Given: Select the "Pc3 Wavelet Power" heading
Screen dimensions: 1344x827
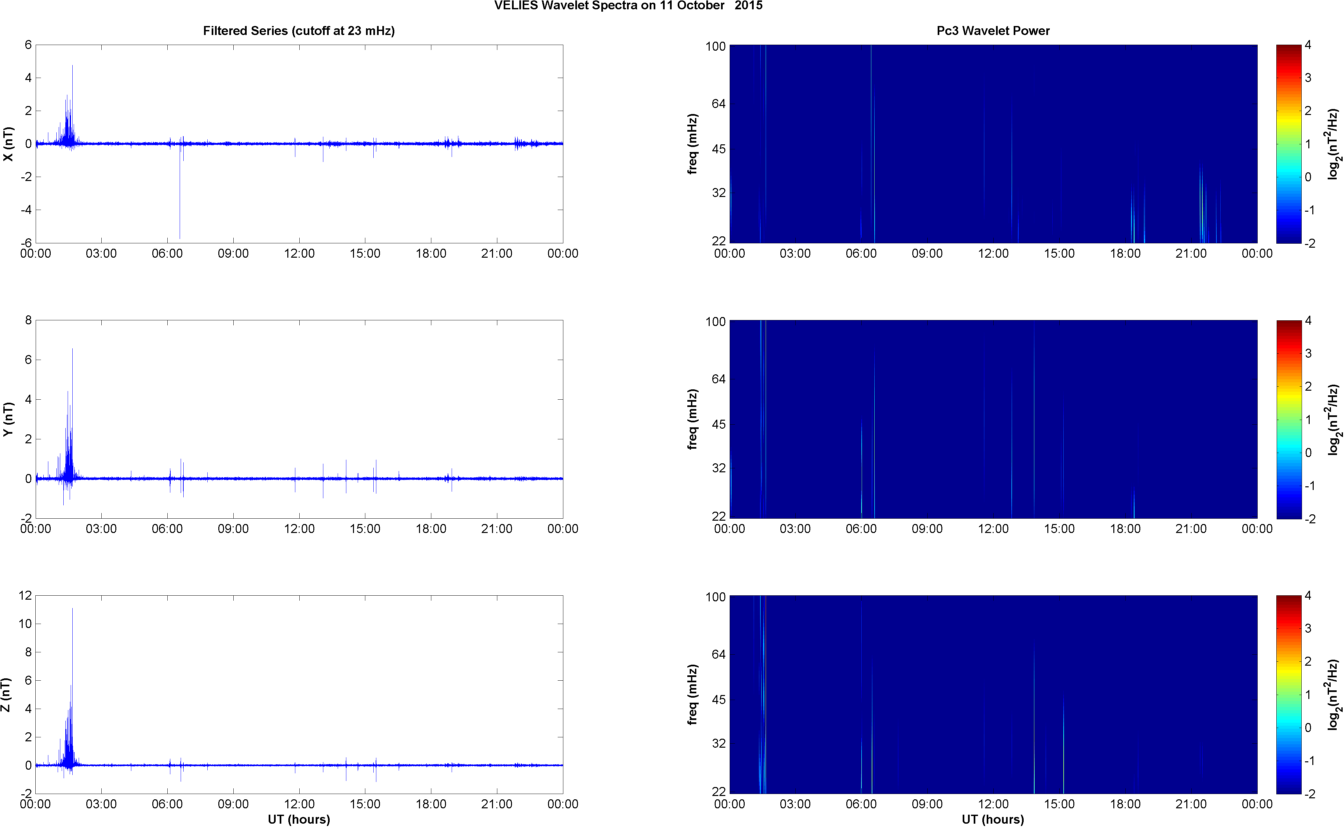Looking at the screenshot, I should tap(993, 31).
